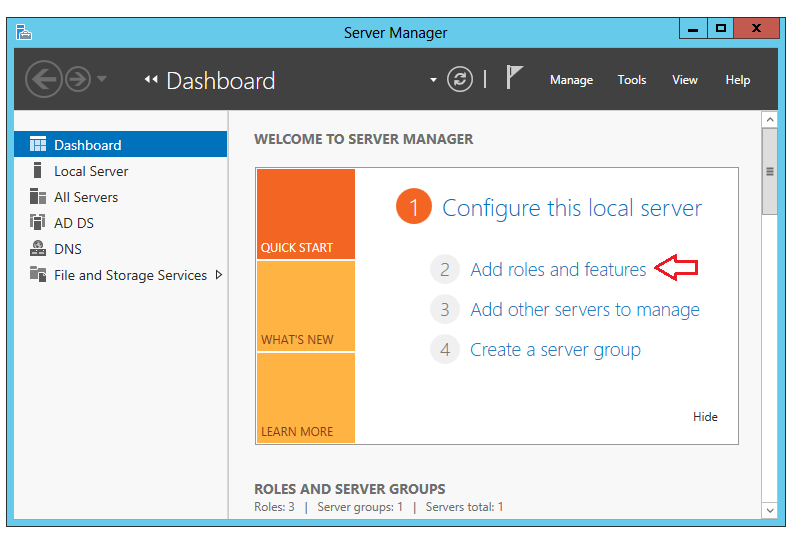Click the scrollbar down arrow
The height and width of the screenshot is (545, 799).
pyautogui.click(x=769, y=510)
